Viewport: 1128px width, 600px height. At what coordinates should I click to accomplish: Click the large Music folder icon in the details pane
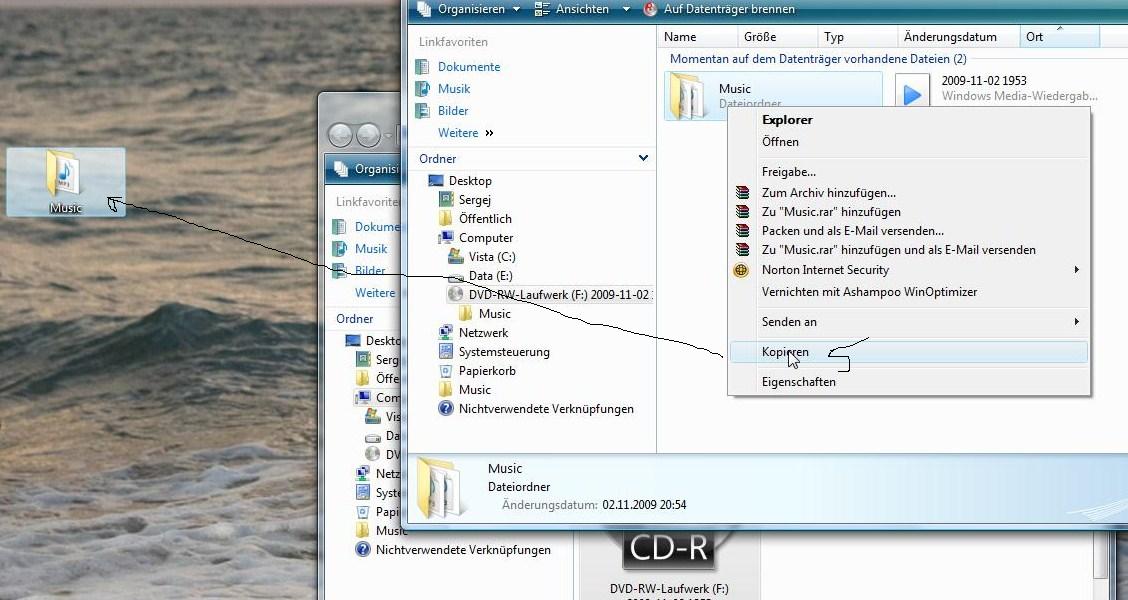(440, 486)
